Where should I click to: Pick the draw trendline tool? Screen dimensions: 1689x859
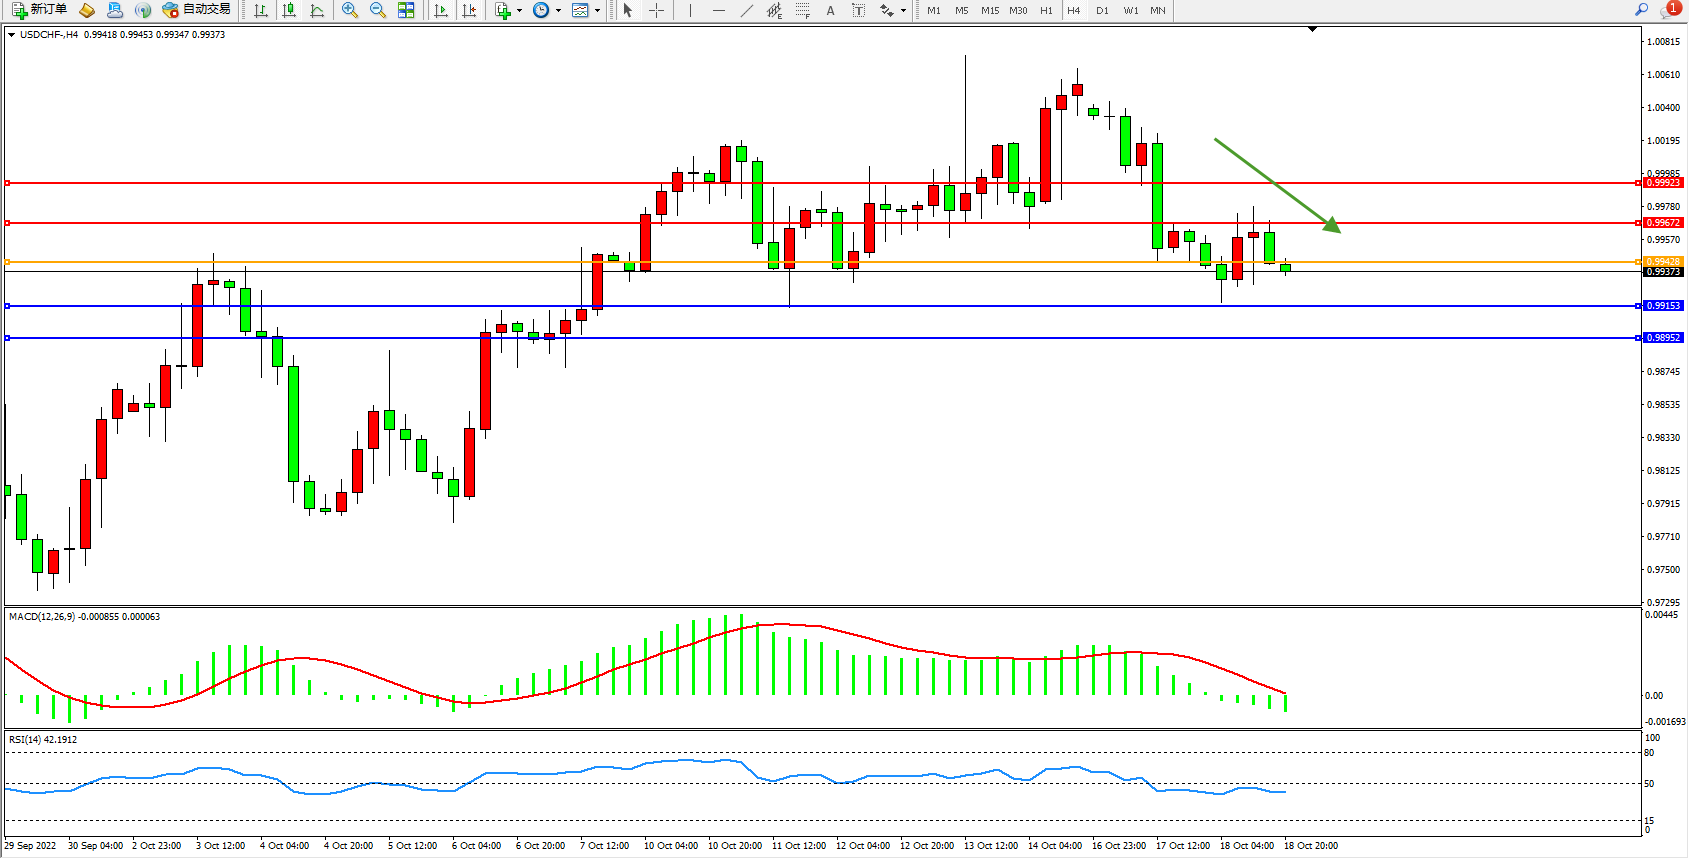(x=746, y=10)
